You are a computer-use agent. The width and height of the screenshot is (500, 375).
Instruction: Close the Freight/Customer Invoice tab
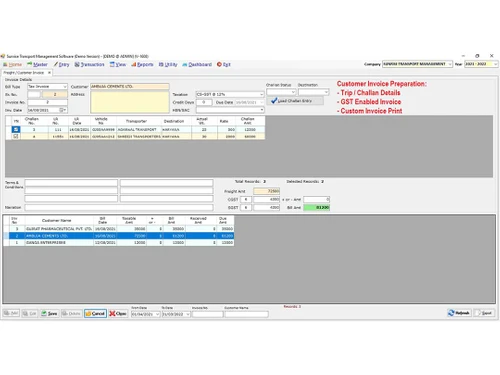pyautogui.click(x=49, y=73)
